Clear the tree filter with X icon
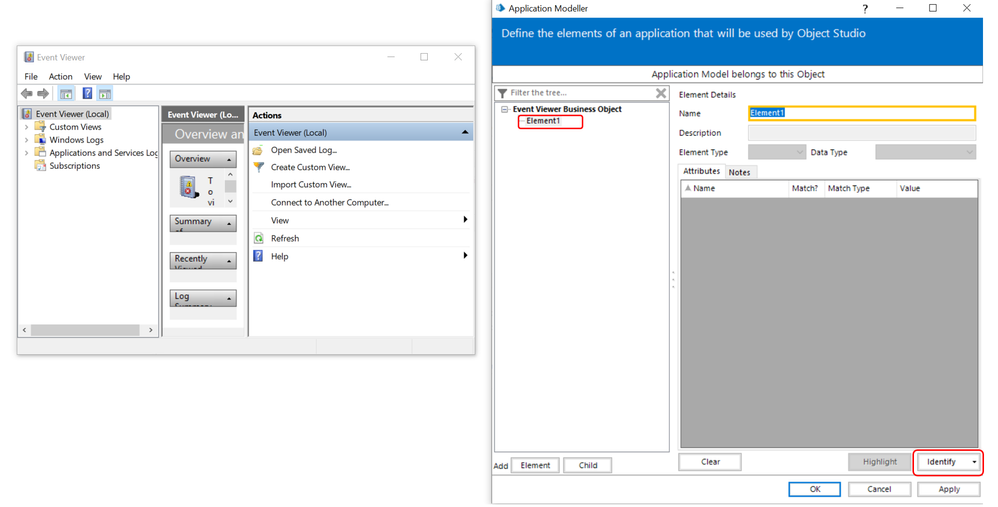998x507 pixels. pyautogui.click(x=661, y=93)
